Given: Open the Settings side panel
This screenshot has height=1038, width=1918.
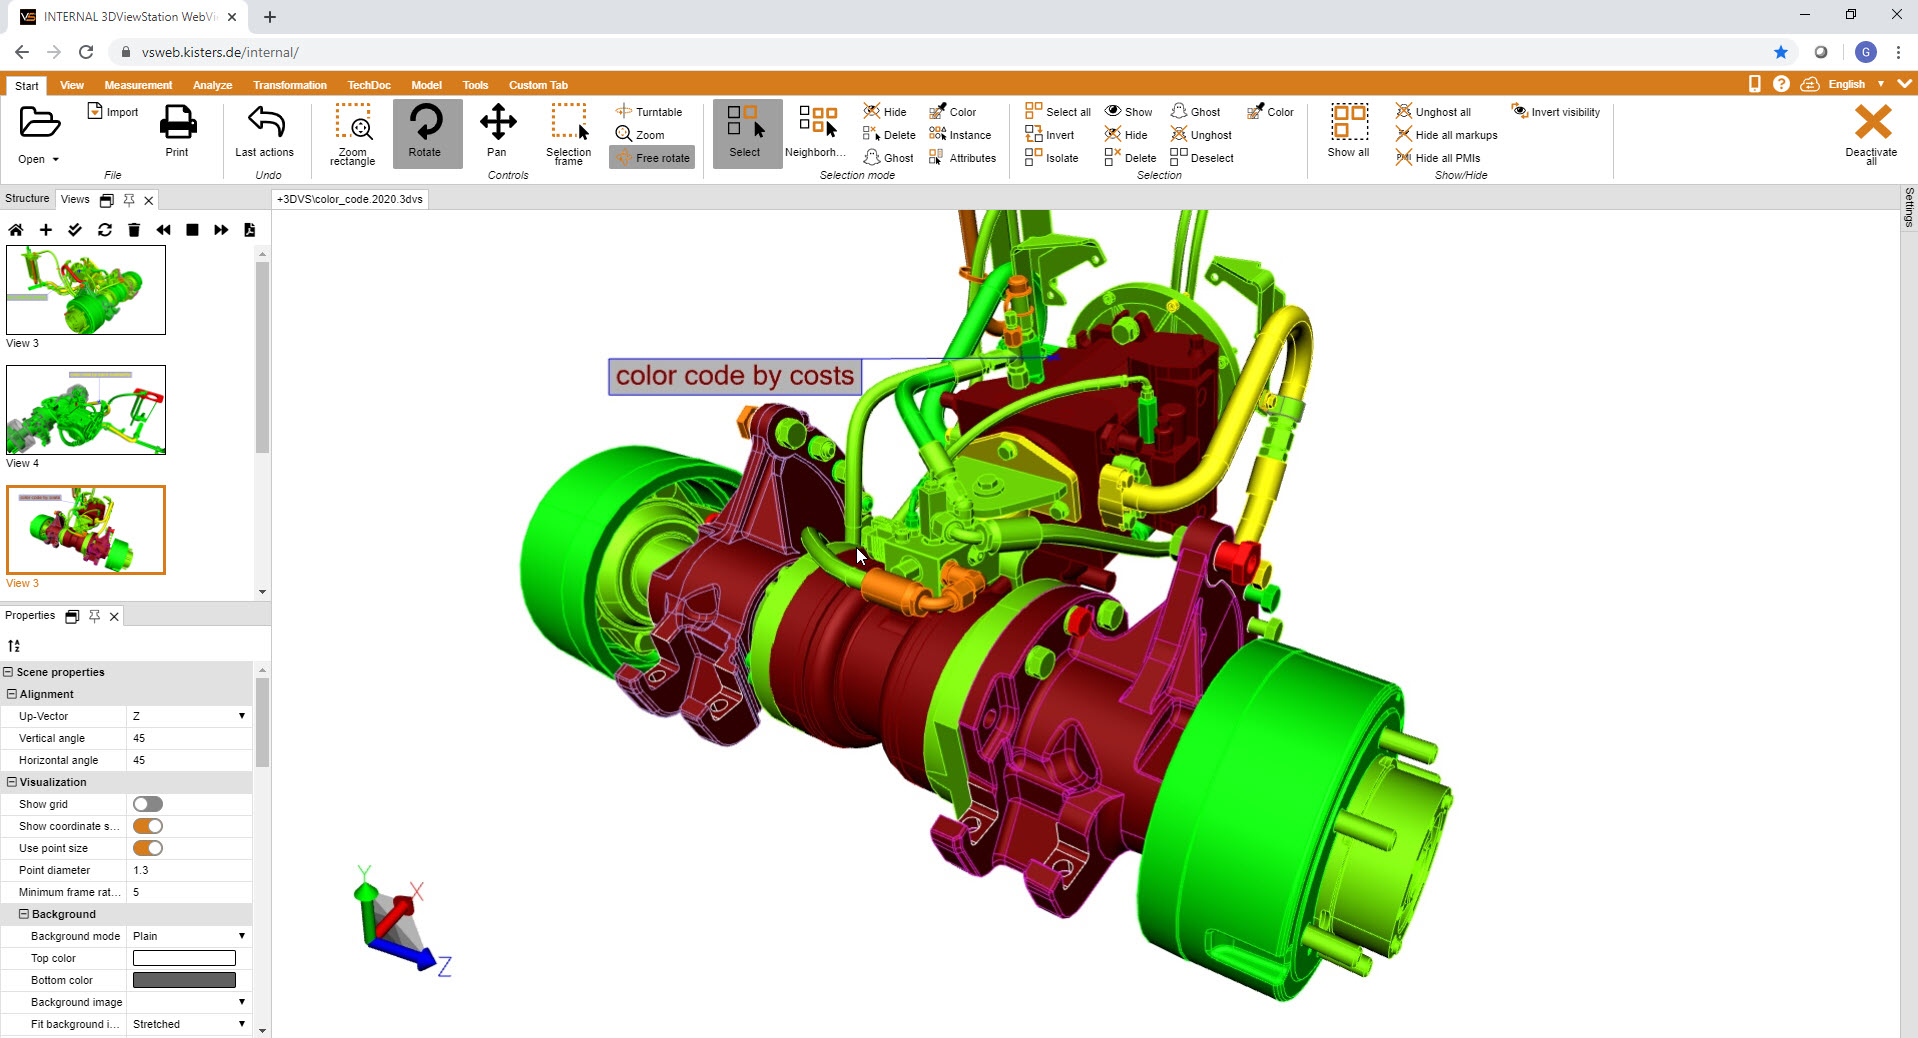Looking at the screenshot, I should (x=1909, y=208).
